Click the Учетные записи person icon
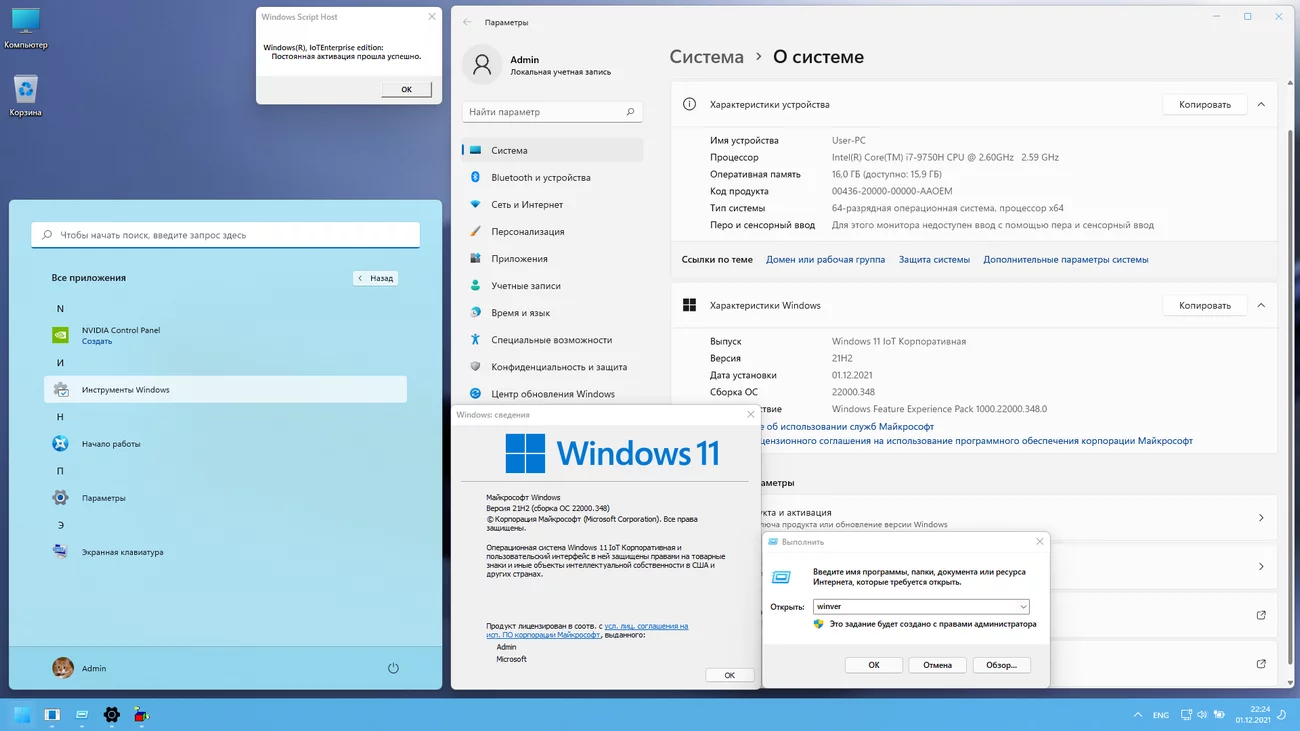Screen dimensions: 1300x731 pyautogui.click(x=476, y=285)
